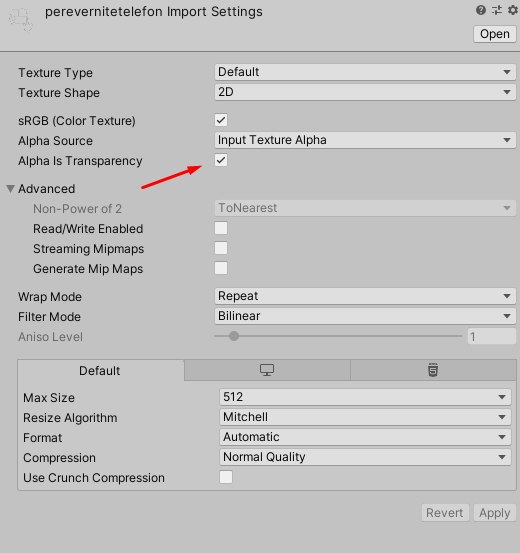Image resolution: width=520 pixels, height=553 pixels.
Task: Open the Alpha Source dropdown
Action: [x=365, y=140]
